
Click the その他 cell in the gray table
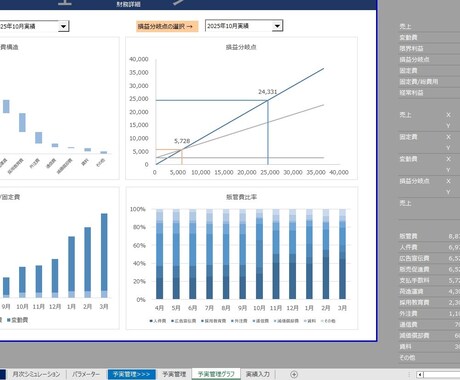tap(407, 358)
